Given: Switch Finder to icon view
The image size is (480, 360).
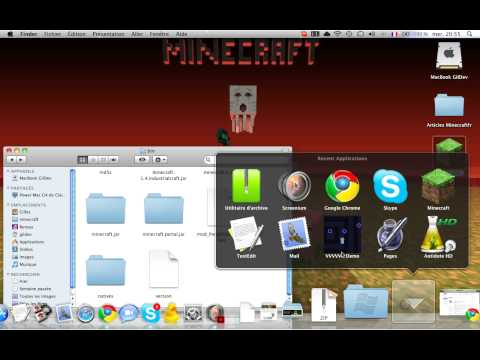Looking at the screenshot, I should tap(82, 160).
